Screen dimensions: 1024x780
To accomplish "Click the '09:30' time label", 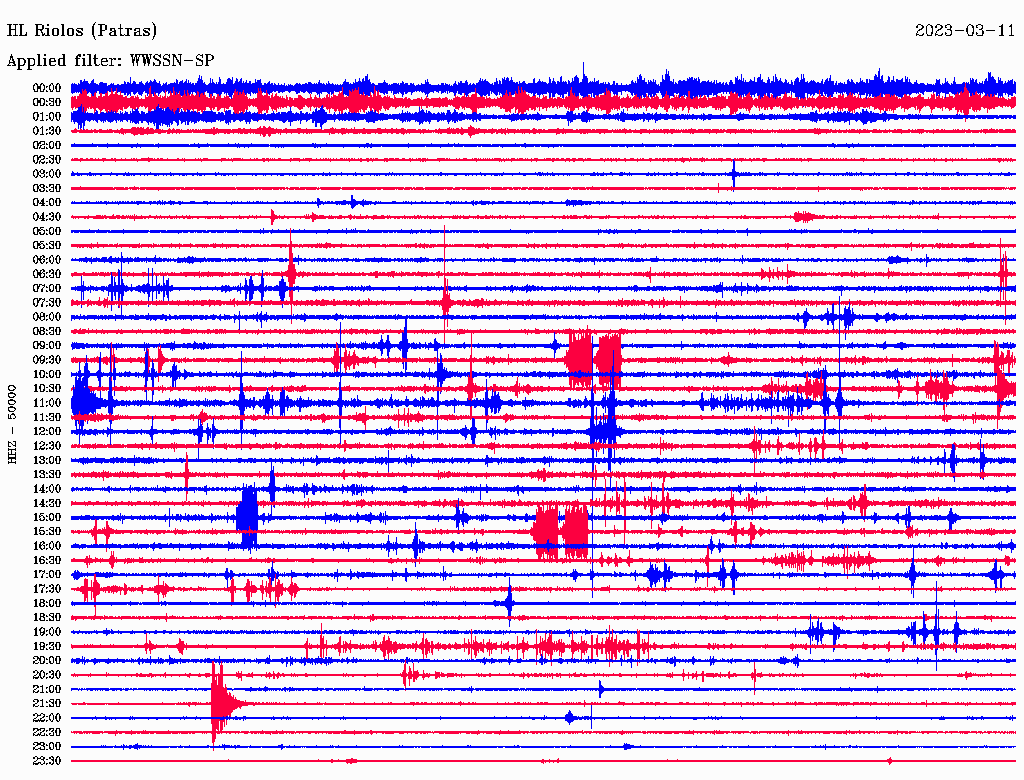I will 47,361.
